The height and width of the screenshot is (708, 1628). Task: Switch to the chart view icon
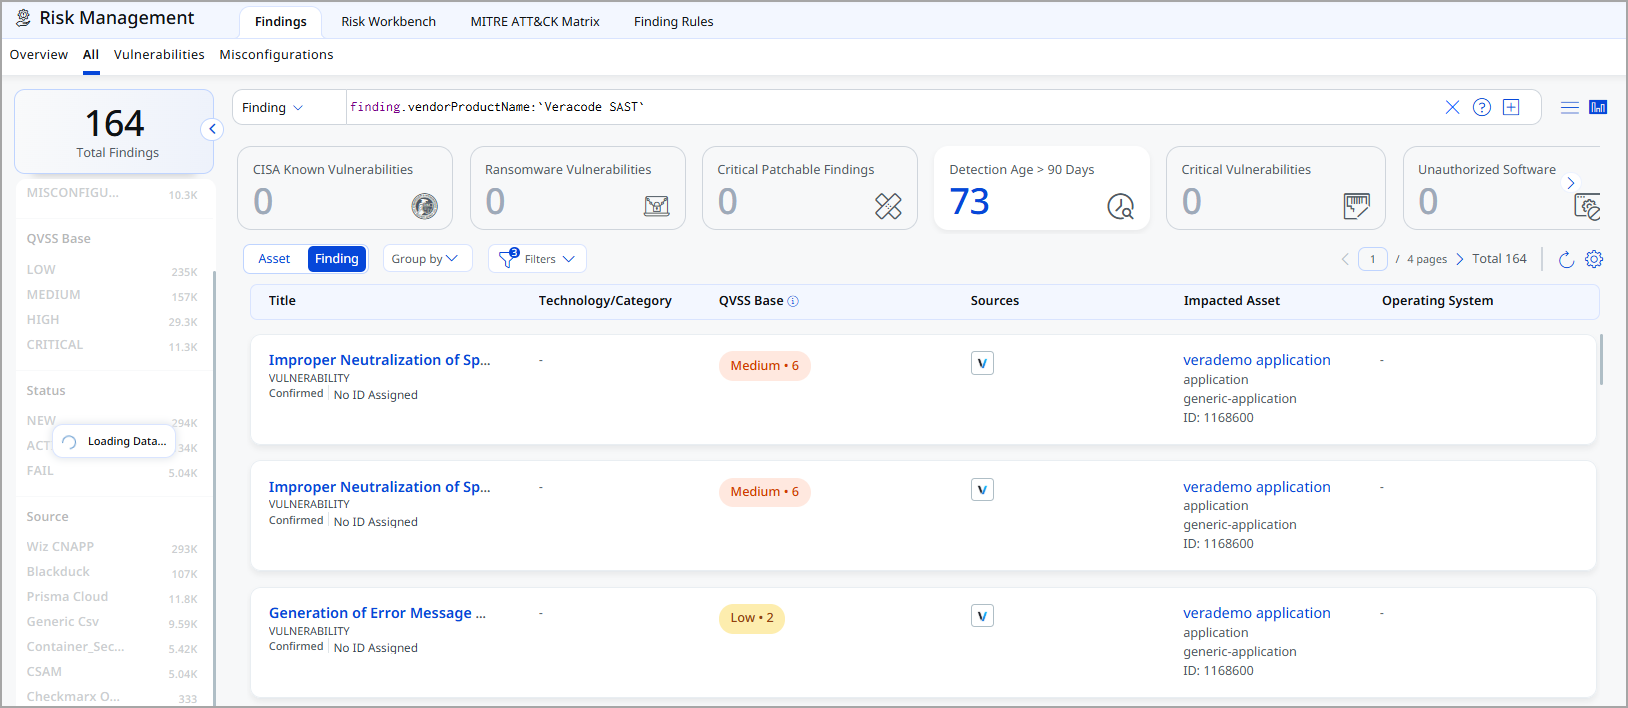pyautogui.click(x=1598, y=107)
